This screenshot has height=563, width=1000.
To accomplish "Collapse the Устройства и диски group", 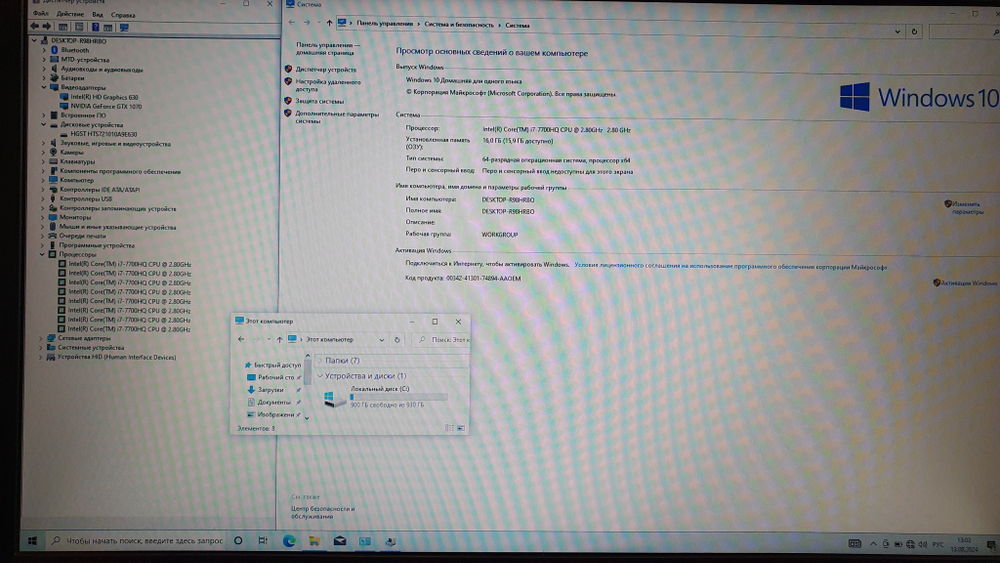I will [x=320, y=376].
